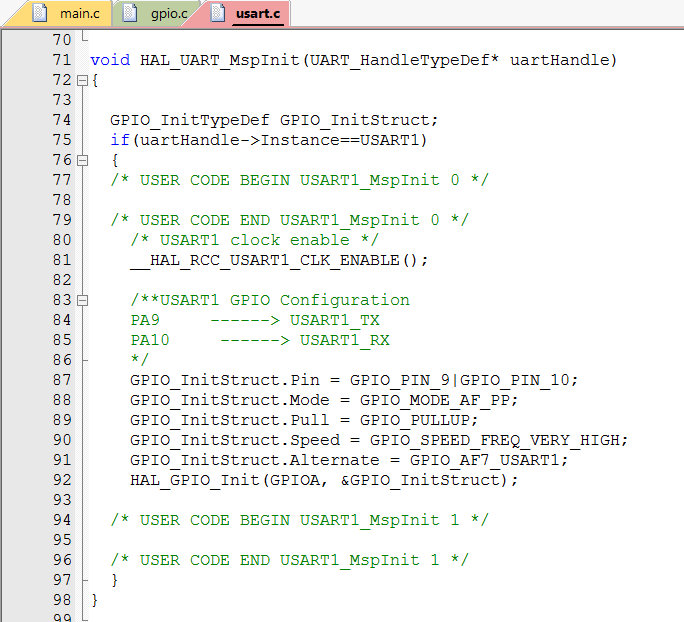Click GPIO_SPEED_FREQ_VERY_HIGH on line 90

click(494, 441)
